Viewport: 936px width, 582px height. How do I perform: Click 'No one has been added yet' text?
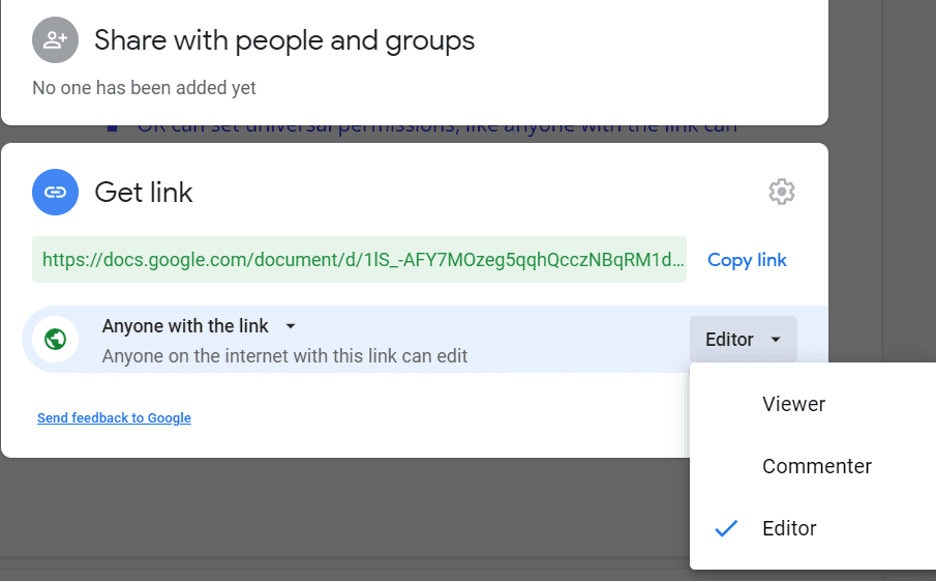click(144, 88)
